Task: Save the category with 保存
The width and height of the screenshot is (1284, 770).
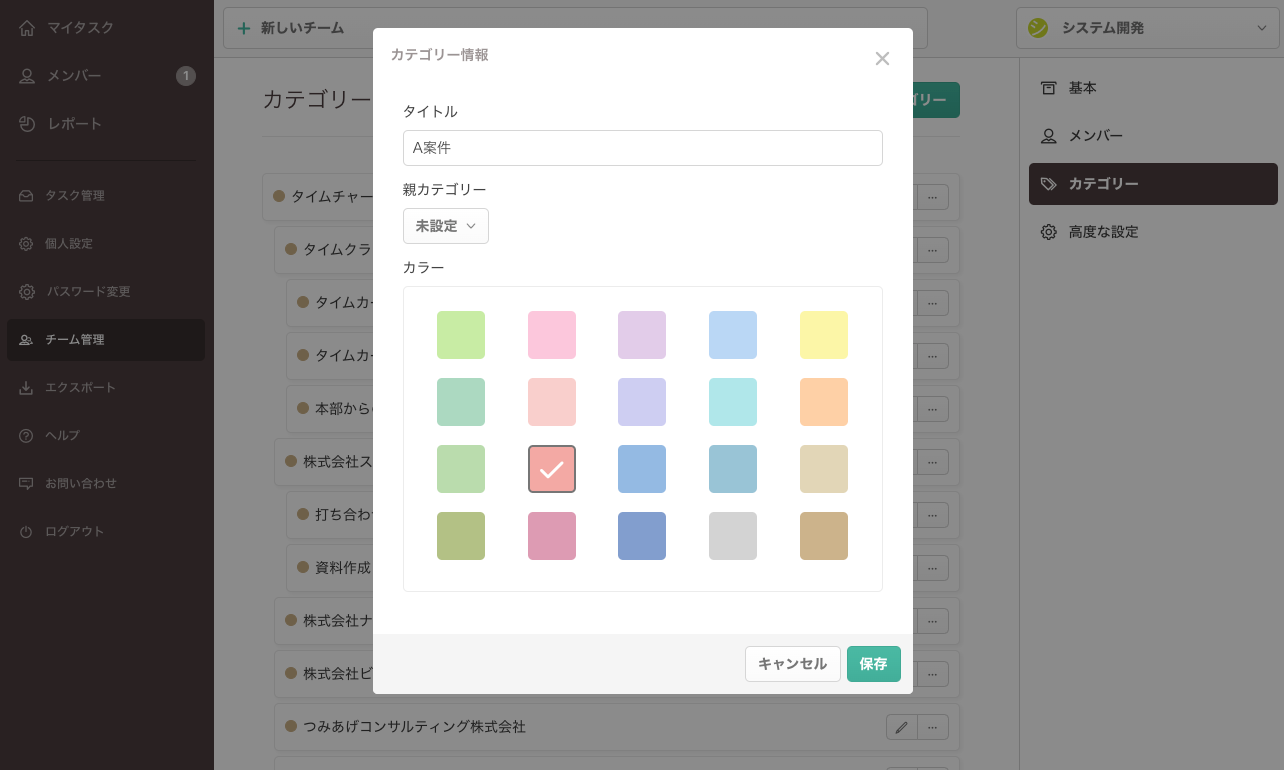Action: [873, 663]
